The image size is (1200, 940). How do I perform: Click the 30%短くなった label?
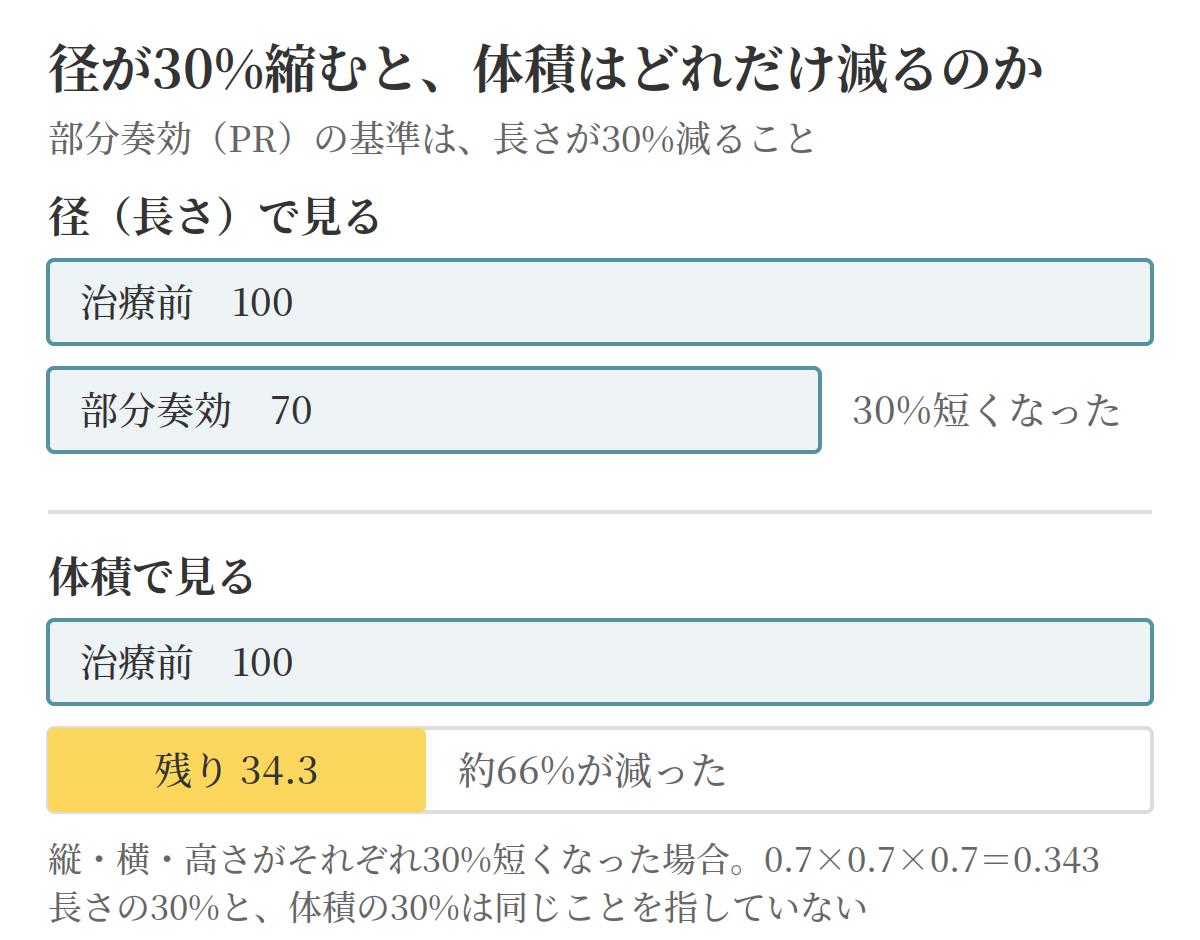pos(986,411)
